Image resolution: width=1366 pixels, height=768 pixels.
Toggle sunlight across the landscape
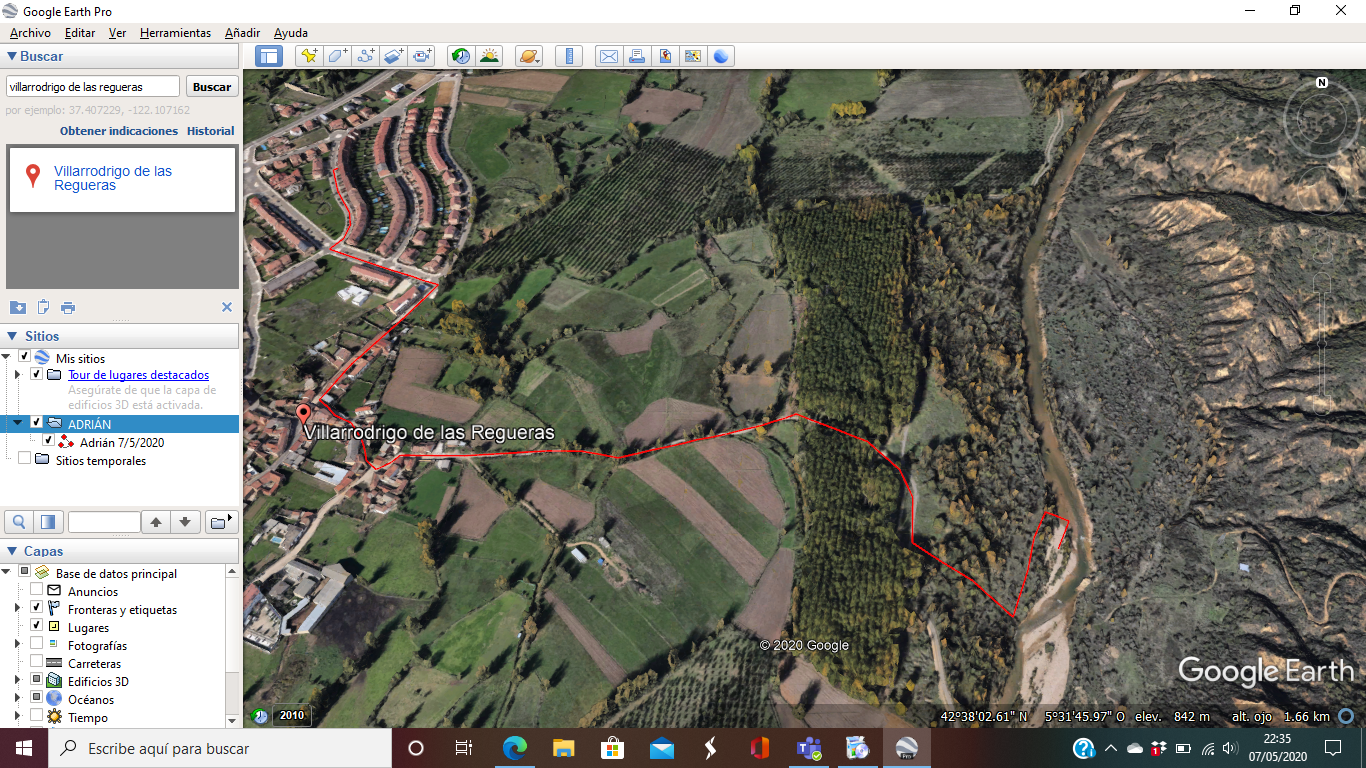(489, 56)
